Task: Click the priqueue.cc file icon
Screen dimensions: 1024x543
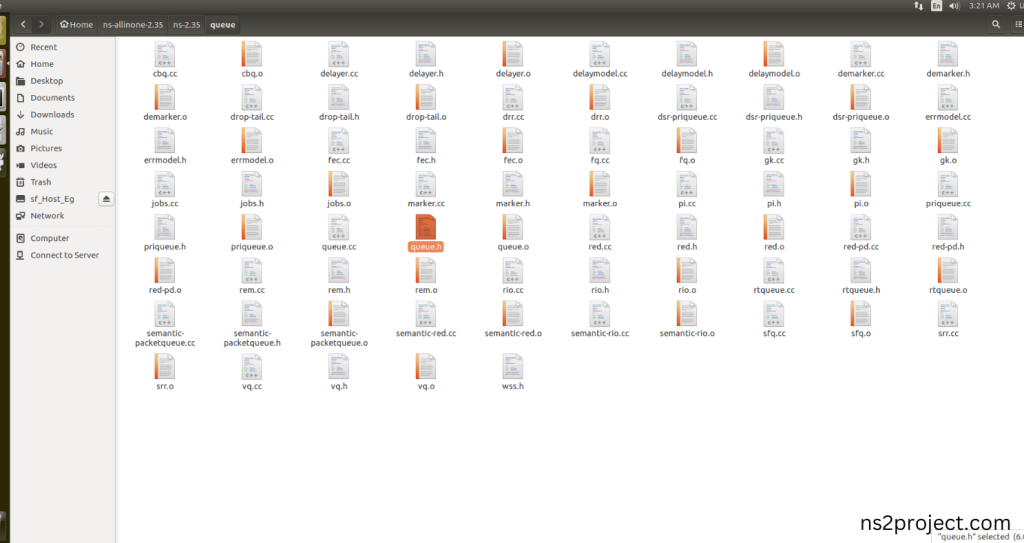Action: coord(948,184)
